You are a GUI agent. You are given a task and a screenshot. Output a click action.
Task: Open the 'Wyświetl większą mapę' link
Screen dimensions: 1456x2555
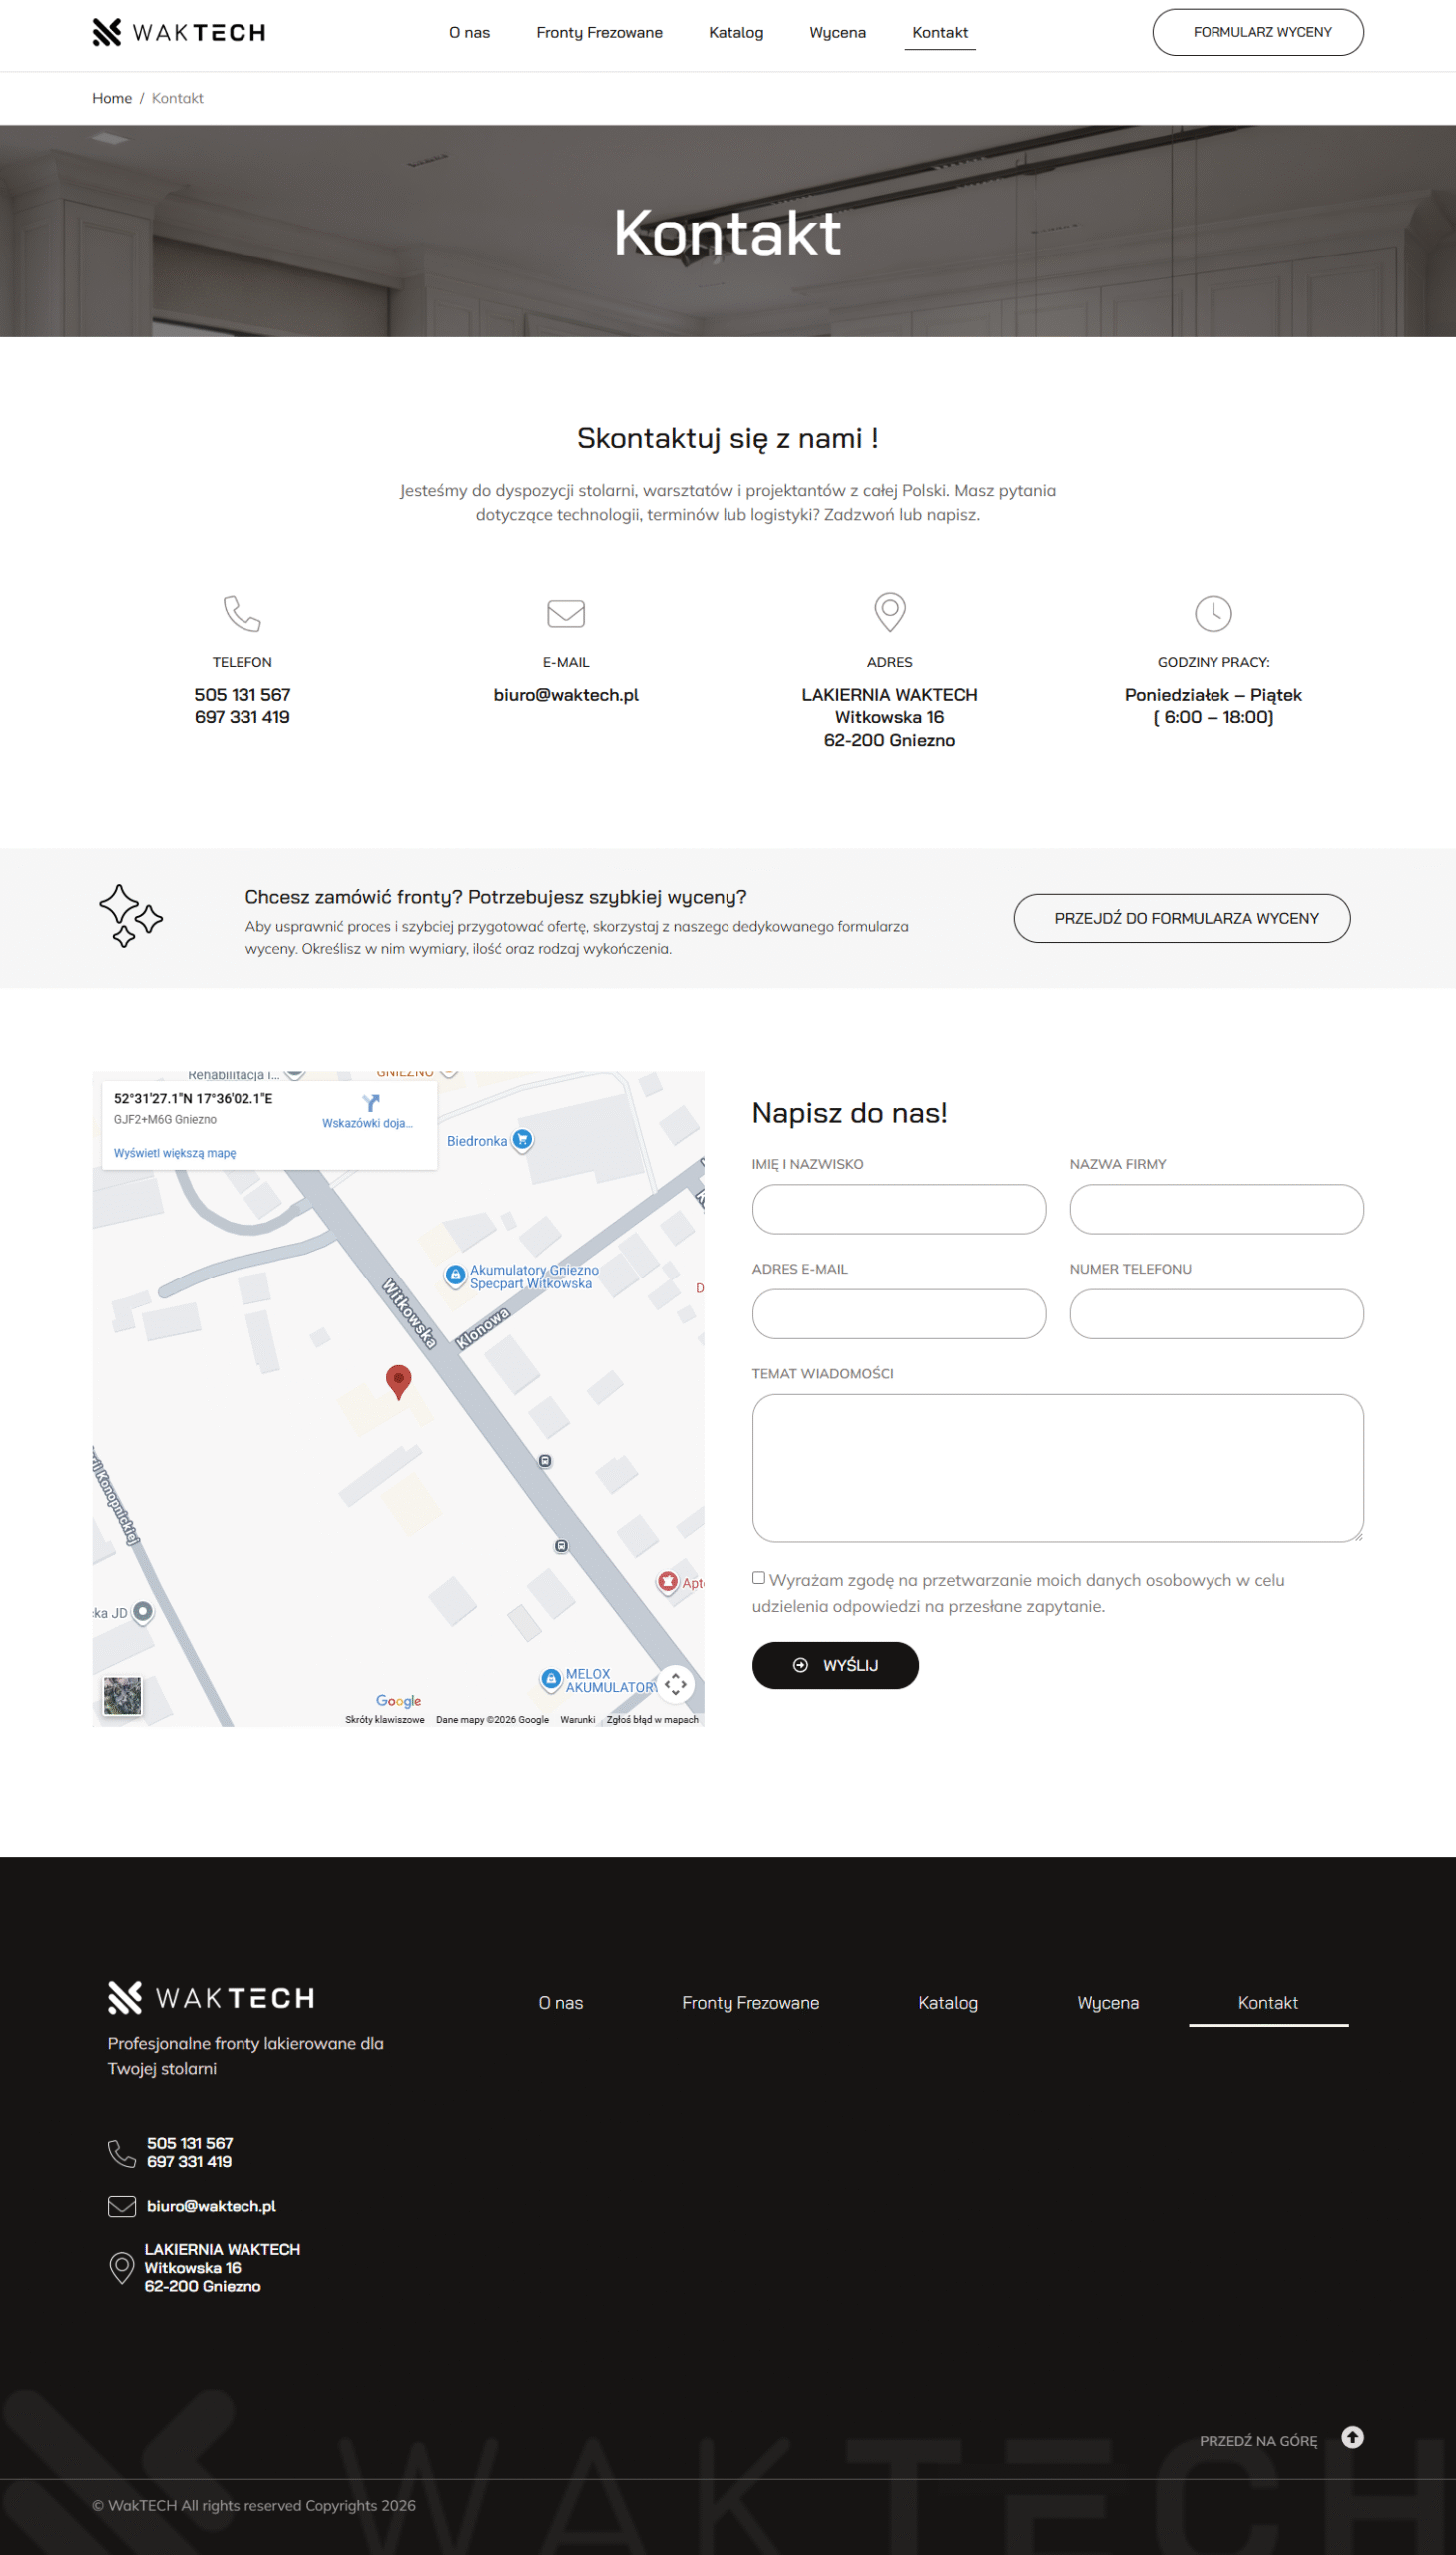click(175, 1153)
